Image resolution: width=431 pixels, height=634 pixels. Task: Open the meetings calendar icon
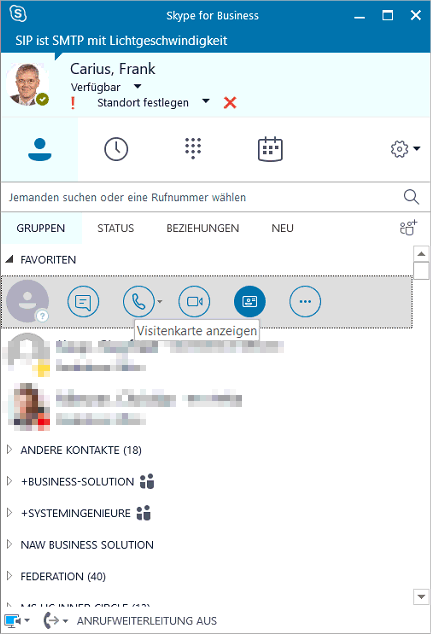[x=270, y=149]
